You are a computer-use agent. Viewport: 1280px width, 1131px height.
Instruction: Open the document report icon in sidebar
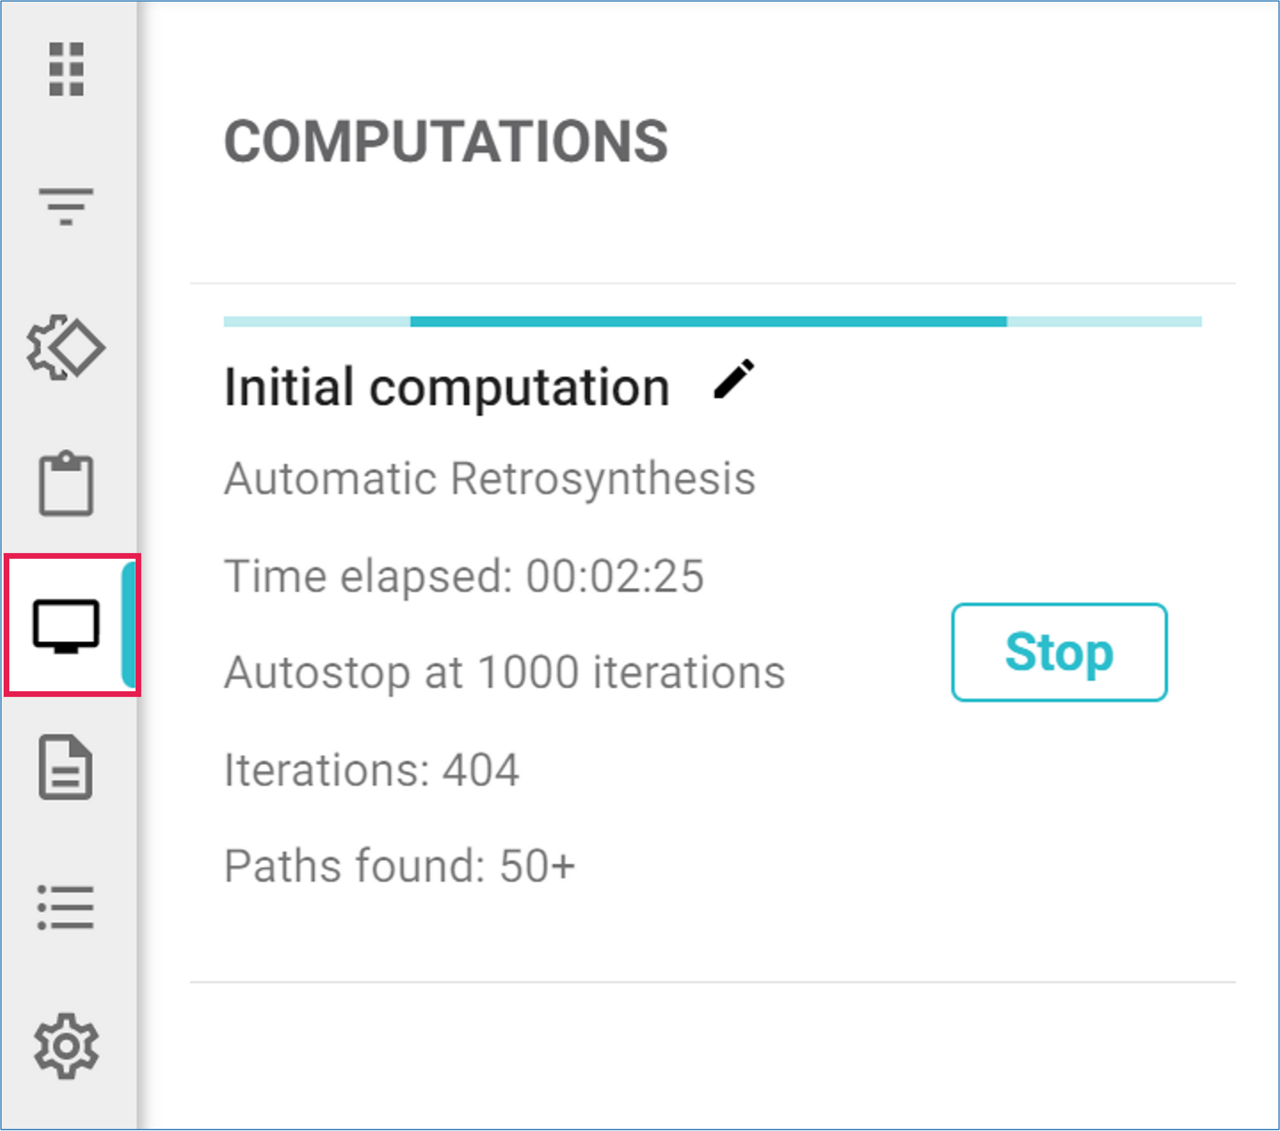point(66,768)
